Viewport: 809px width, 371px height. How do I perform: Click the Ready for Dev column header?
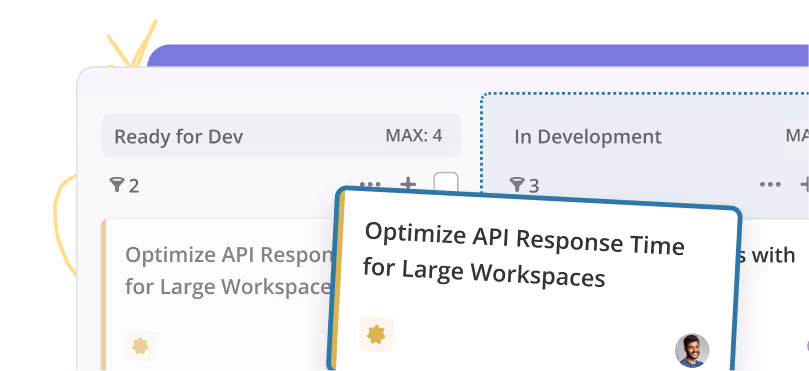point(281,136)
